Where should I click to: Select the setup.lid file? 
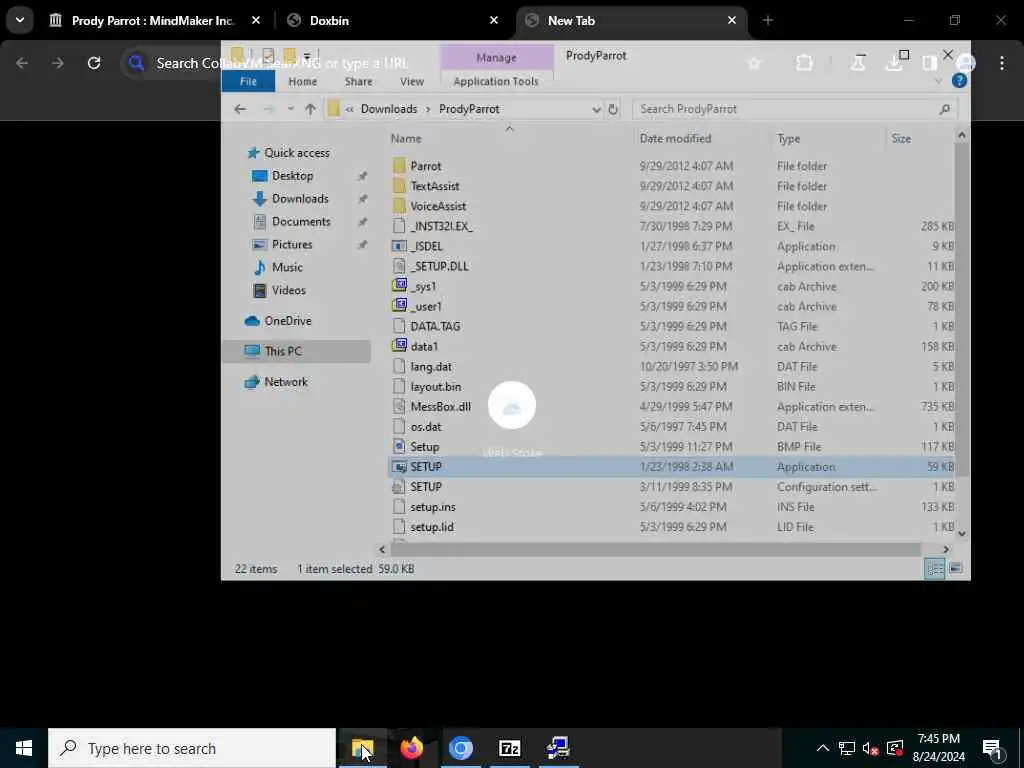pyautogui.click(x=432, y=527)
